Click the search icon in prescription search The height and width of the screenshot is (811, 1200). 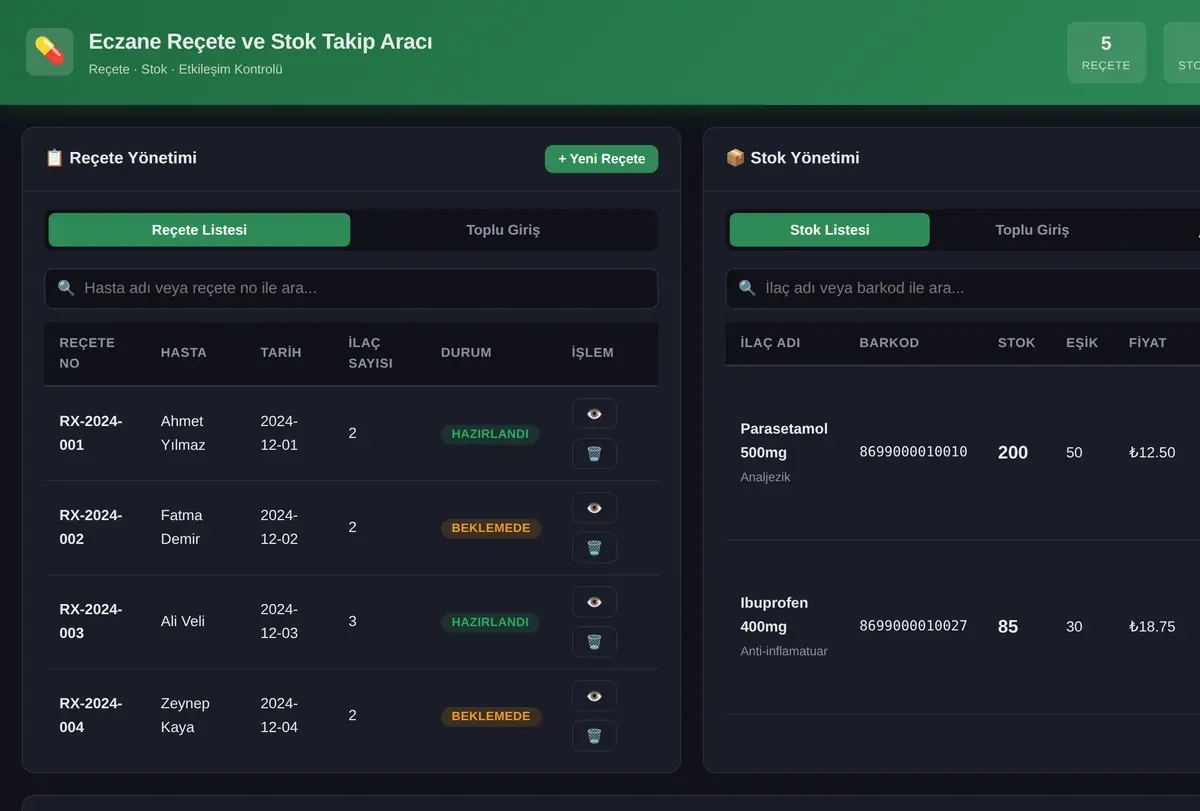(x=66, y=288)
